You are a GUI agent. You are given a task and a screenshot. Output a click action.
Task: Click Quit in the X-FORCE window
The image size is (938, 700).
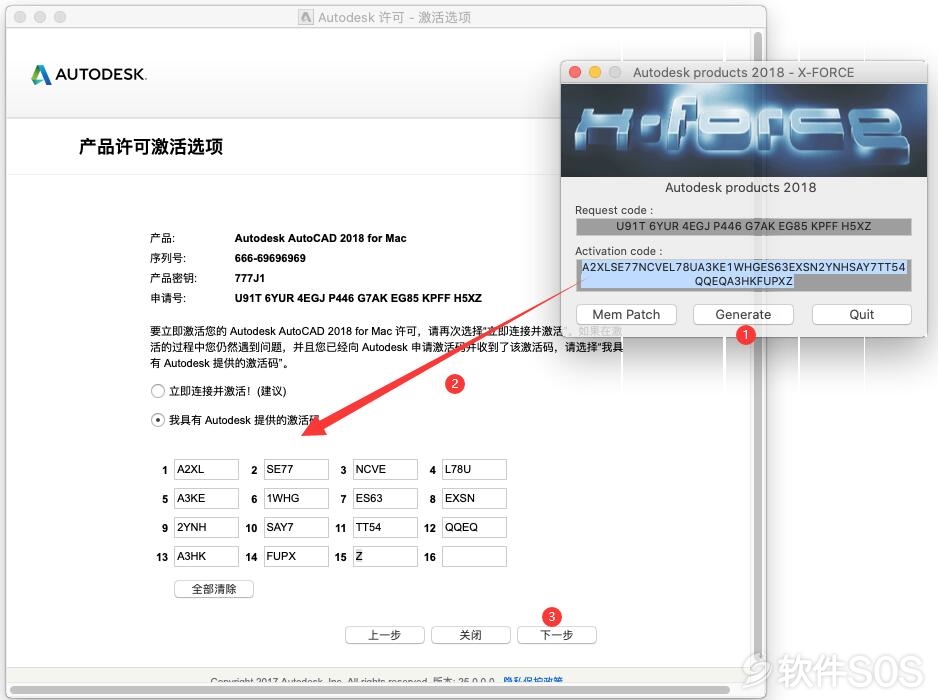pyautogui.click(x=861, y=315)
